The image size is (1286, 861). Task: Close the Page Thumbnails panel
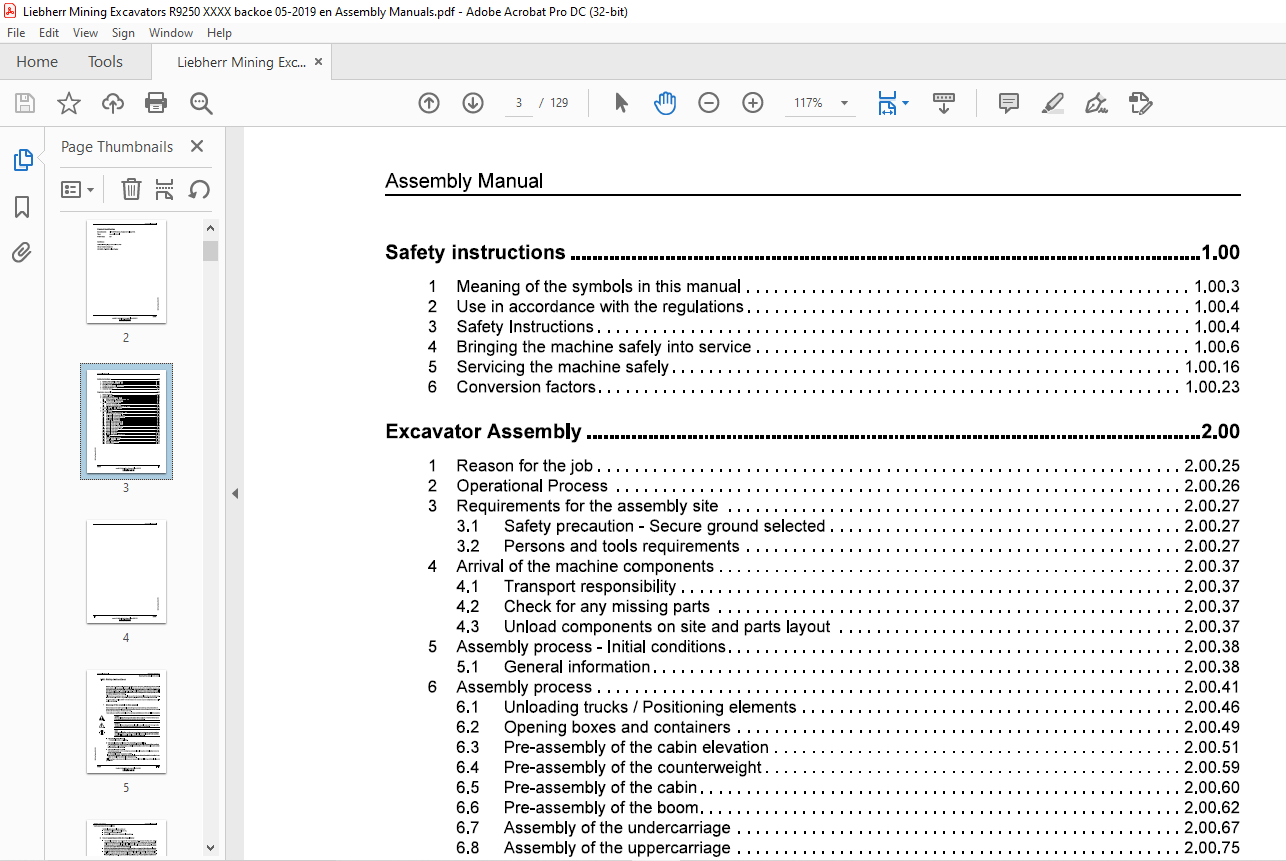[197, 146]
